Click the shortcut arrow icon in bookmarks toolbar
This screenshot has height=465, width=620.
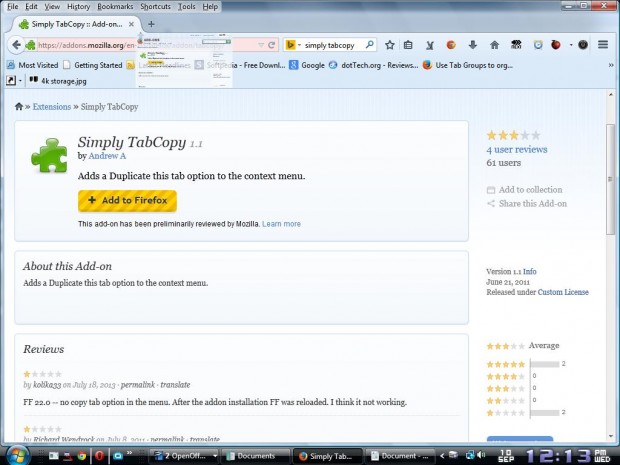[x=11, y=81]
